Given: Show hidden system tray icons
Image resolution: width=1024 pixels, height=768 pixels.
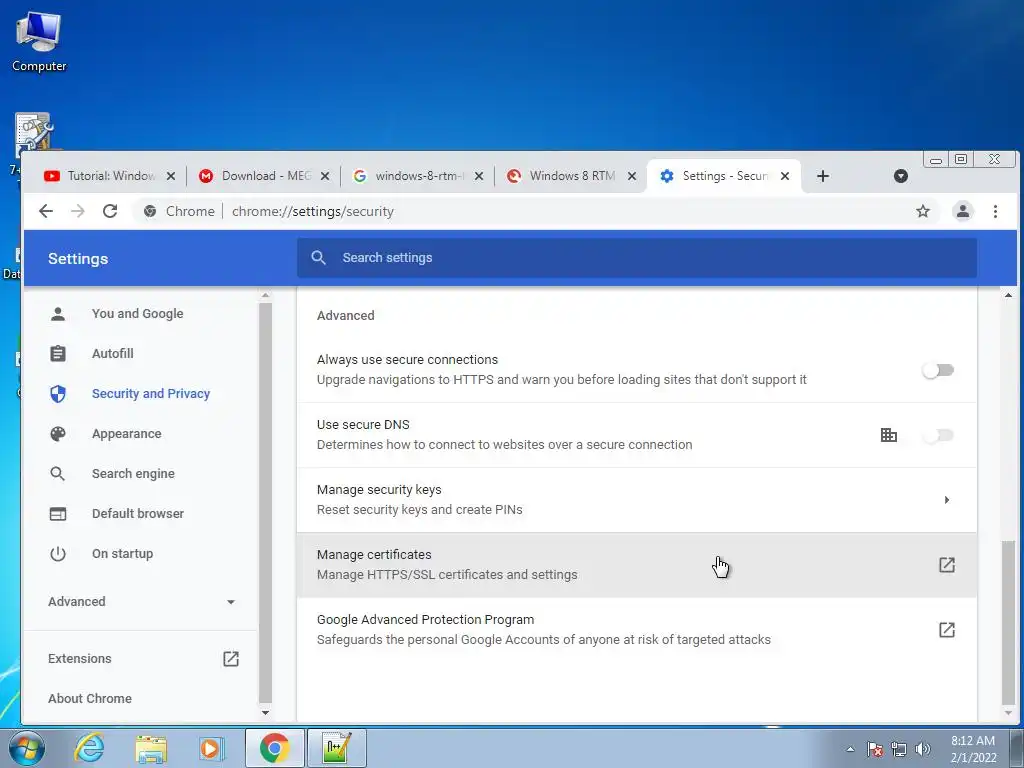Looking at the screenshot, I should [850, 749].
